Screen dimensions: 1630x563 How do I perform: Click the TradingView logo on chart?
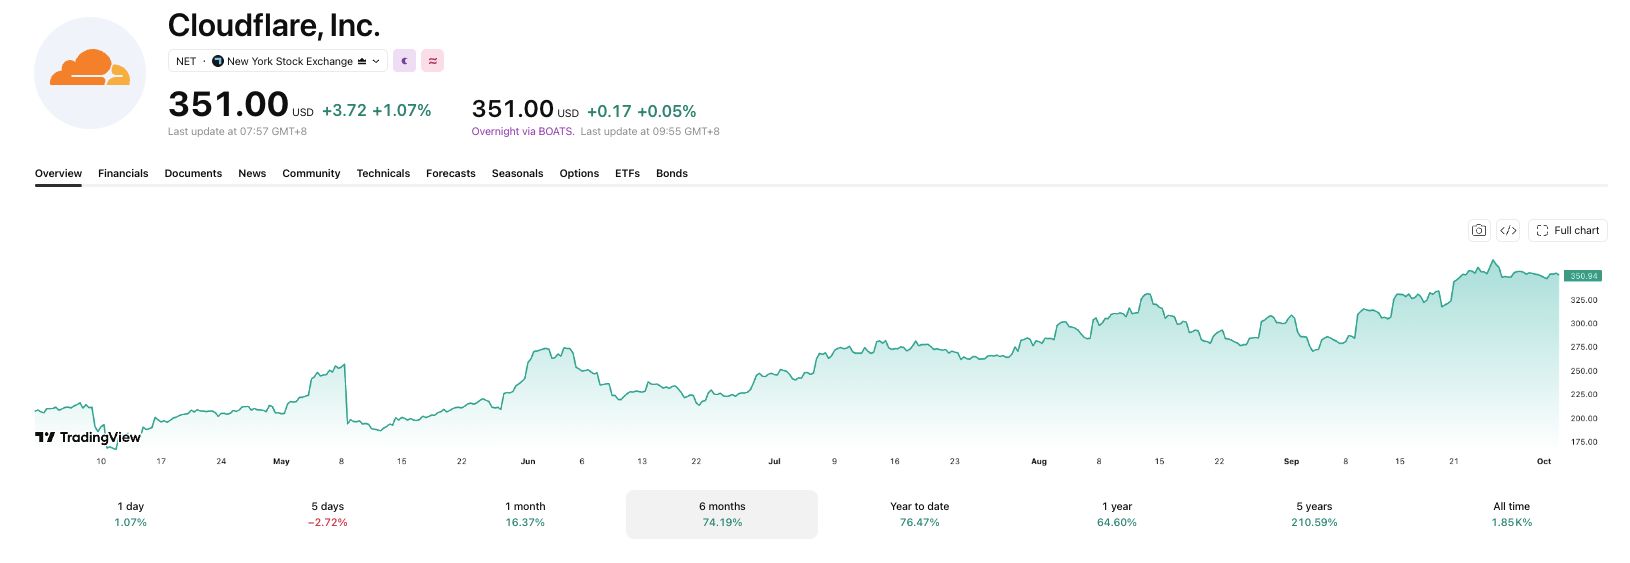(x=88, y=437)
